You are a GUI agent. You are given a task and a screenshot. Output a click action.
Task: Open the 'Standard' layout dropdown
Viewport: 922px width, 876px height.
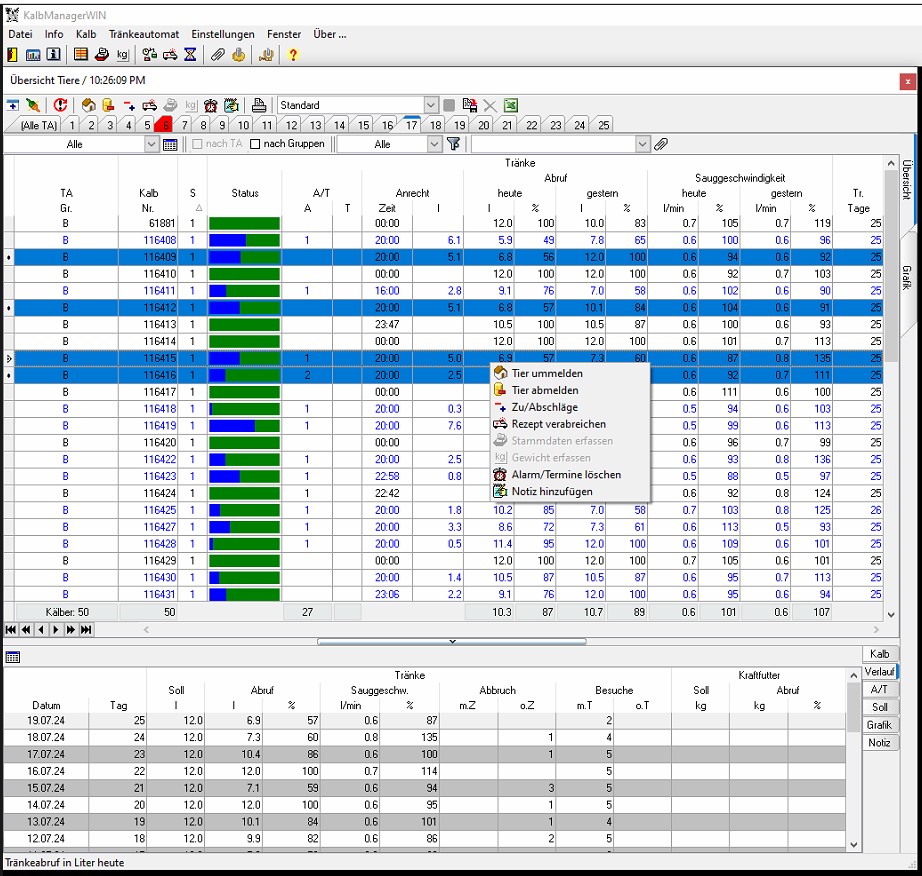430,105
